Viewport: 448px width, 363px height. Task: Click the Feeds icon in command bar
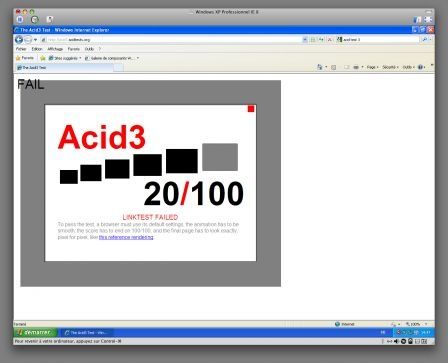(x=333, y=67)
